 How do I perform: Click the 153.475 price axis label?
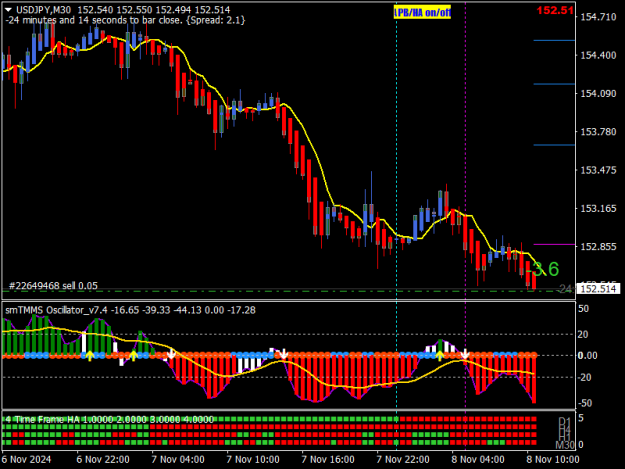pyautogui.click(x=598, y=170)
